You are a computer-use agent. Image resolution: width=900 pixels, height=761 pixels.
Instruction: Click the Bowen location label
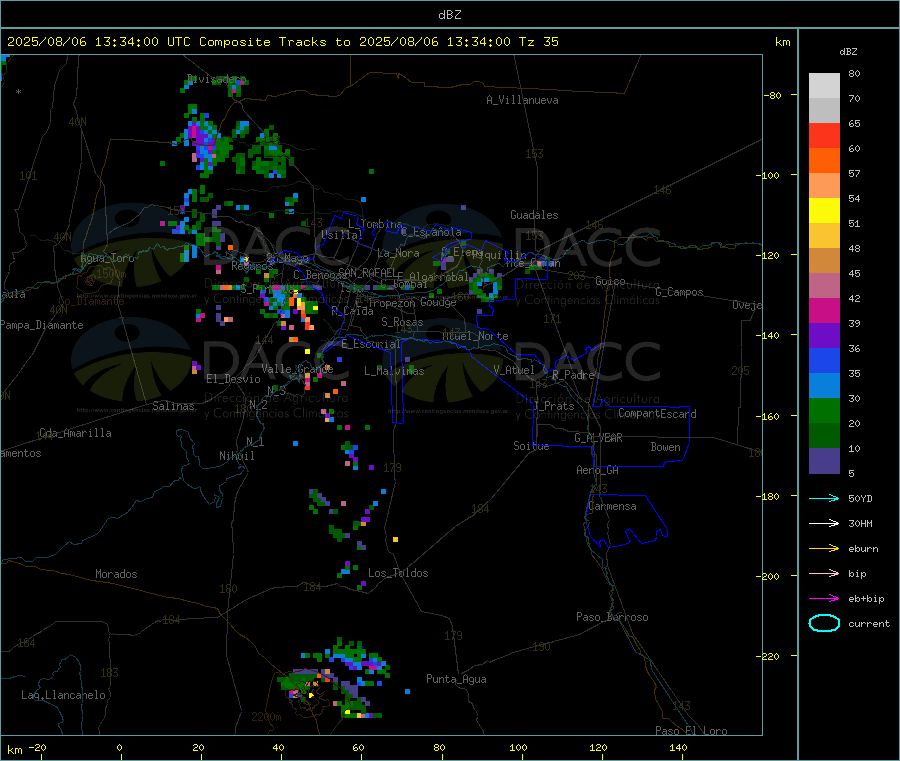coord(665,447)
